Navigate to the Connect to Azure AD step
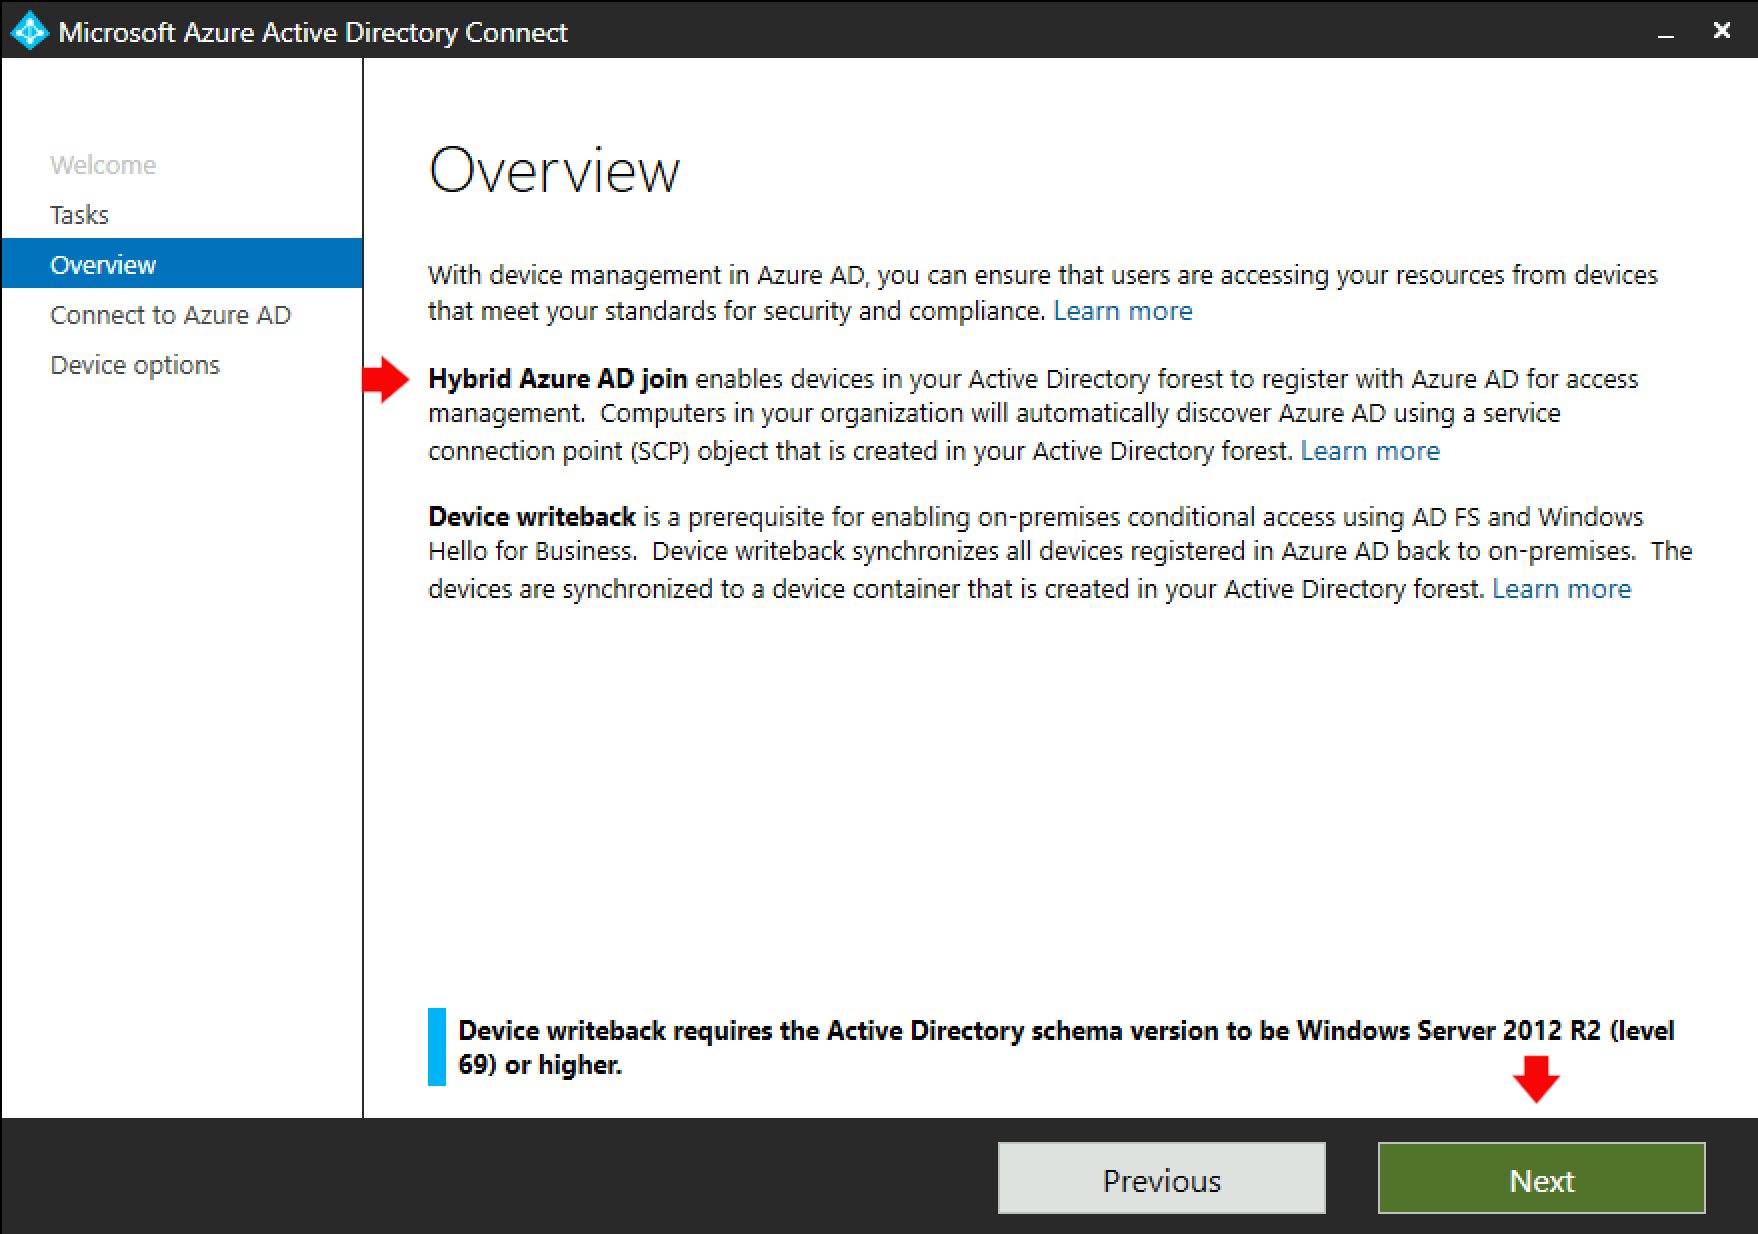This screenshot has width=1758, height=1234. (170, 314)
